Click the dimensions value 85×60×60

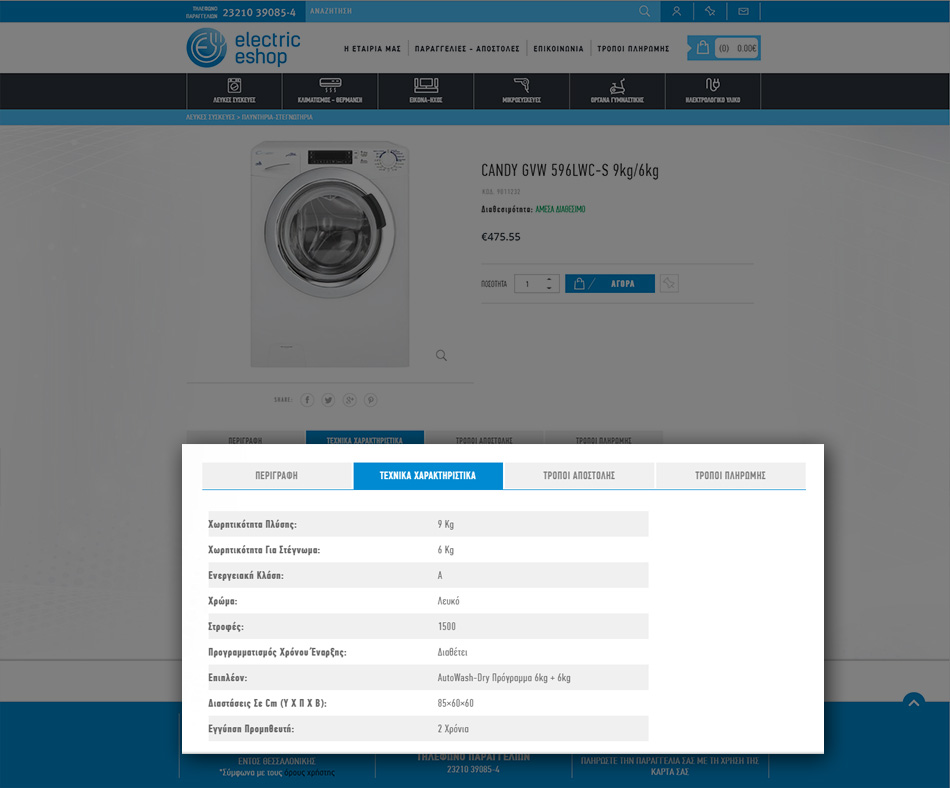pyautogui.click(x=456, y=703)
